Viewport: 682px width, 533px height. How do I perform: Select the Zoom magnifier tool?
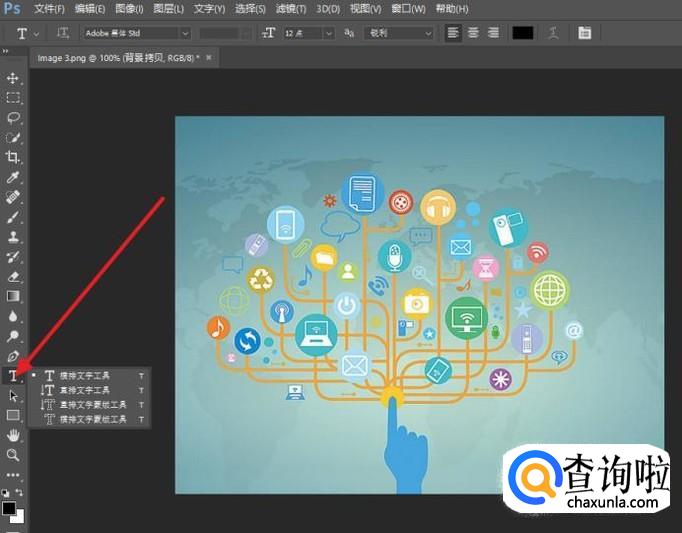13,455
